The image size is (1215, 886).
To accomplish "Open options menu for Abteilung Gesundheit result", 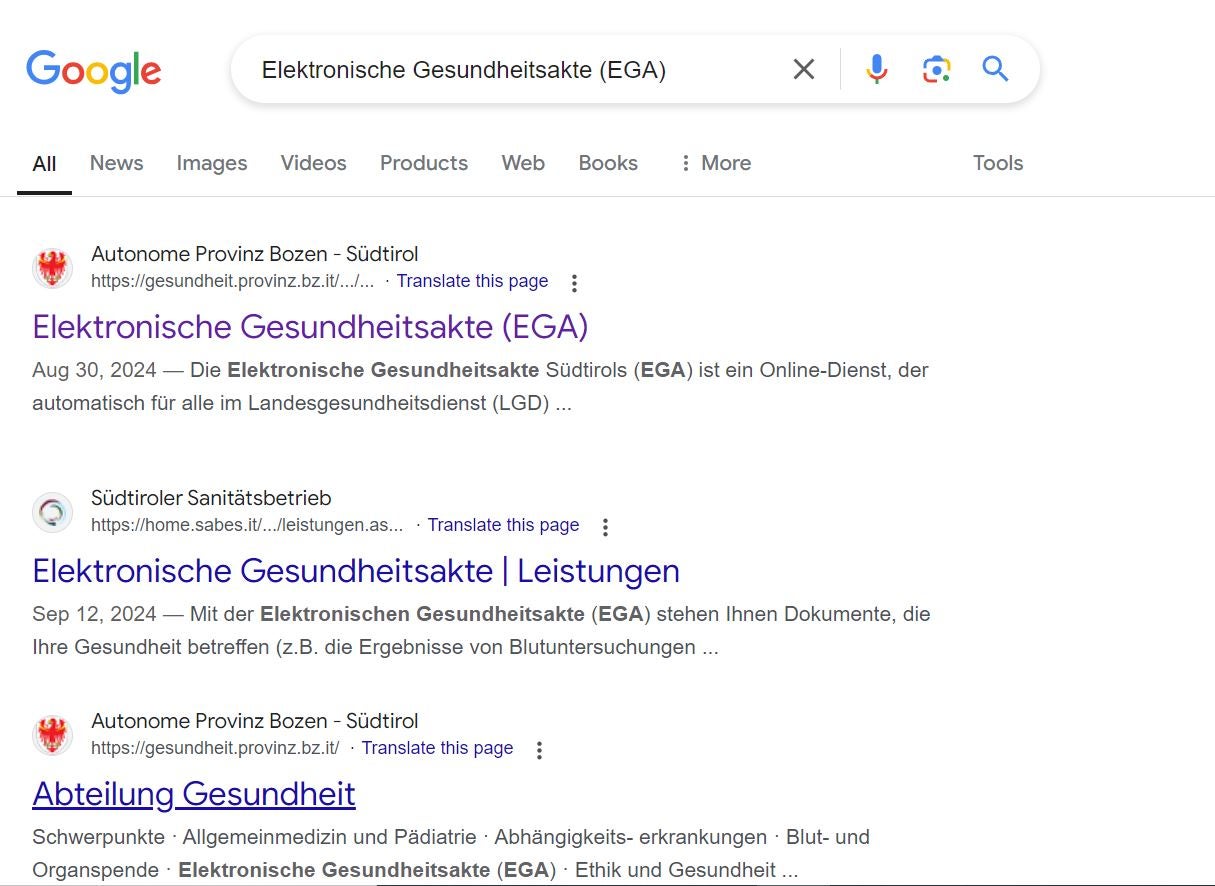I will (x=539, y=750).
